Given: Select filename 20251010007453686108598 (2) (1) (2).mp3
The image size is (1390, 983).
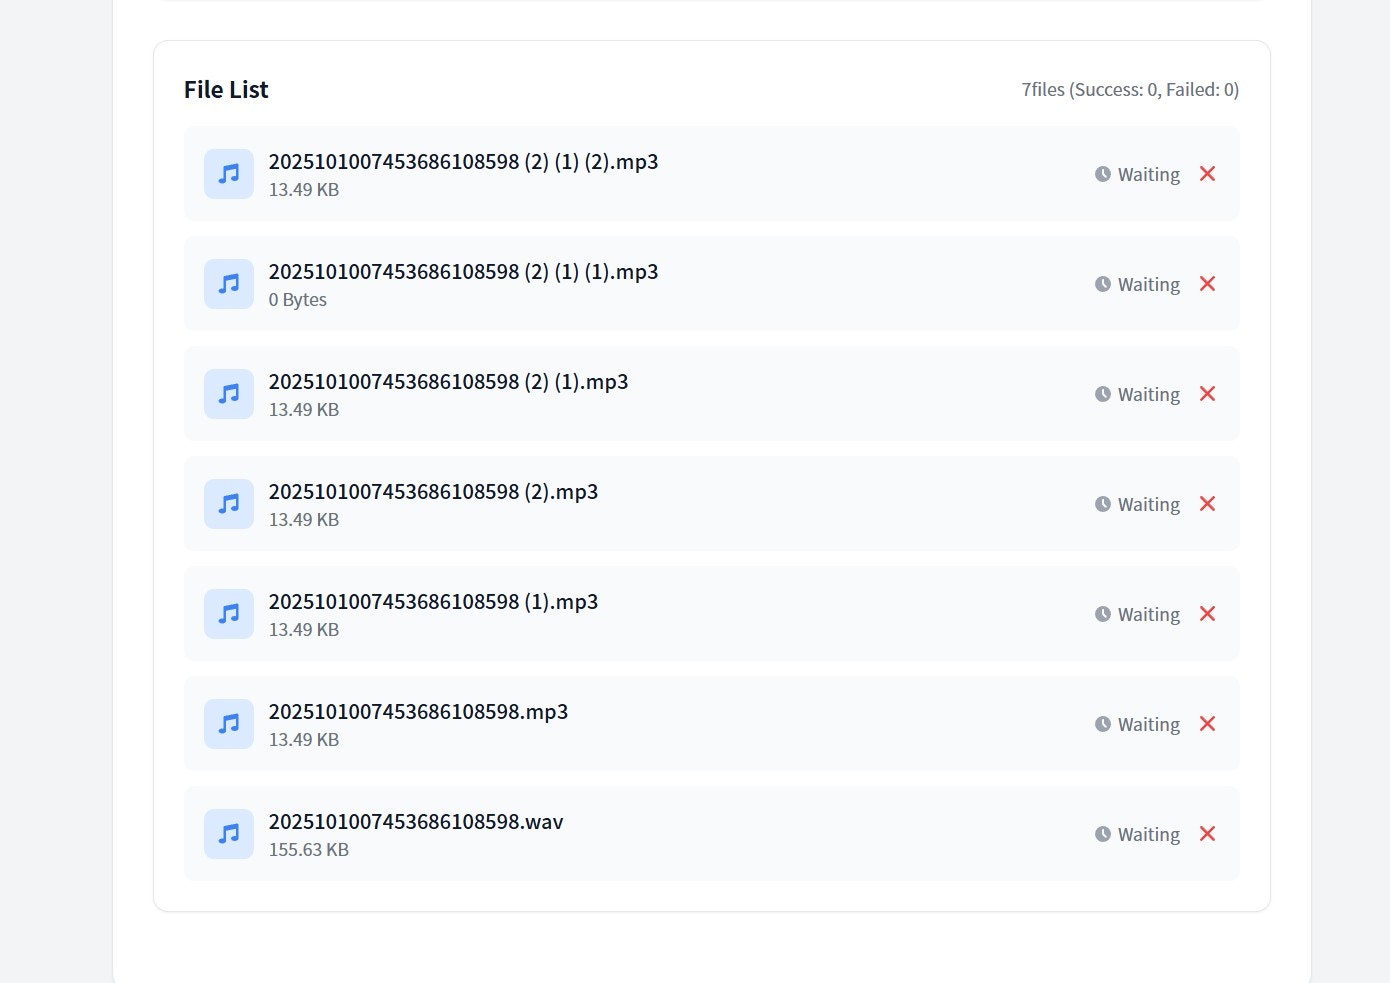Looking at the screenshot, I should pyautogui.click(x=463, y=162).
